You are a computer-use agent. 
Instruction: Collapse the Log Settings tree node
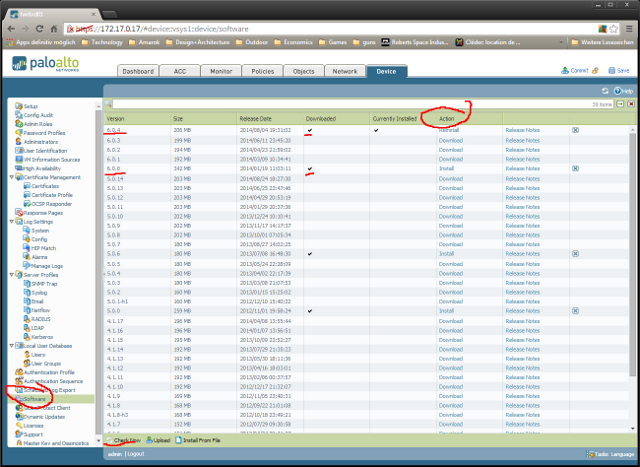click(9, 222)
